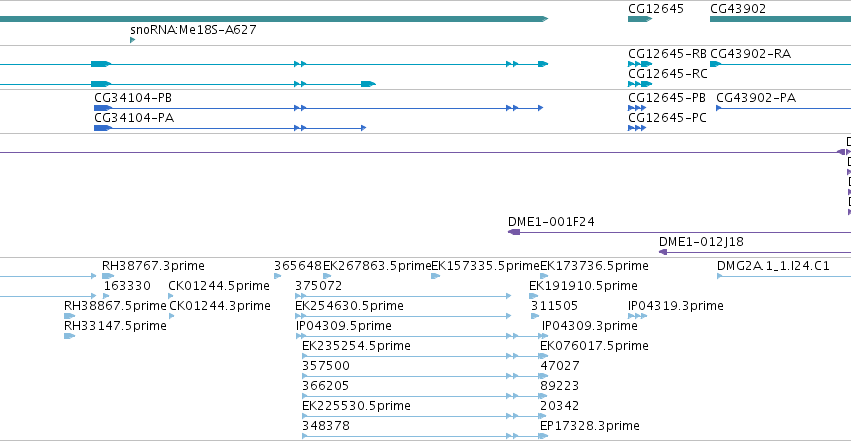The height and width of the screenshot is (441, 851).
Task: Select transcript CG12645-RC
Action: pyautogui.click(x=668, y=74)
